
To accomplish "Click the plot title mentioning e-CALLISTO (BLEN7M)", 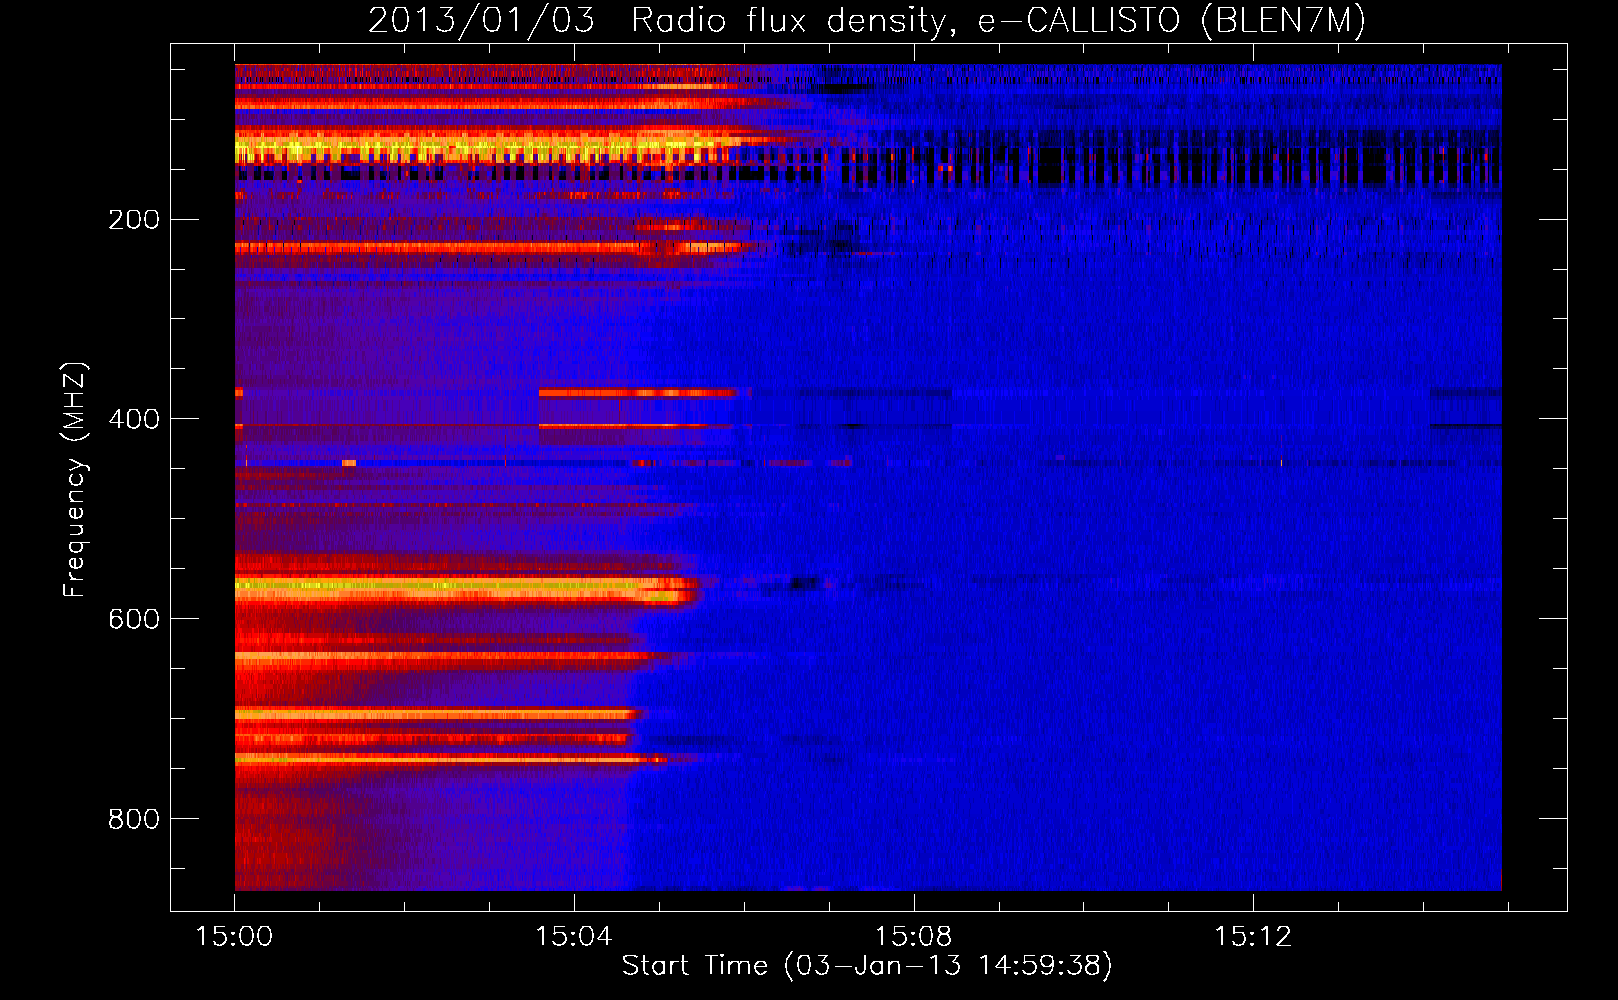I will (867, 20).
